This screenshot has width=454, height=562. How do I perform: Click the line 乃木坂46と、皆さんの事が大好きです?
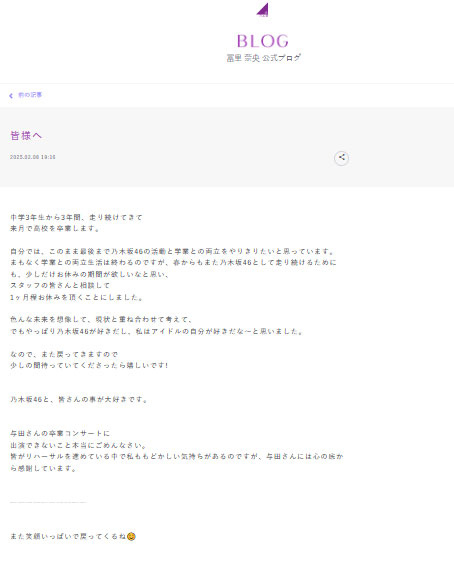point(79,399)
